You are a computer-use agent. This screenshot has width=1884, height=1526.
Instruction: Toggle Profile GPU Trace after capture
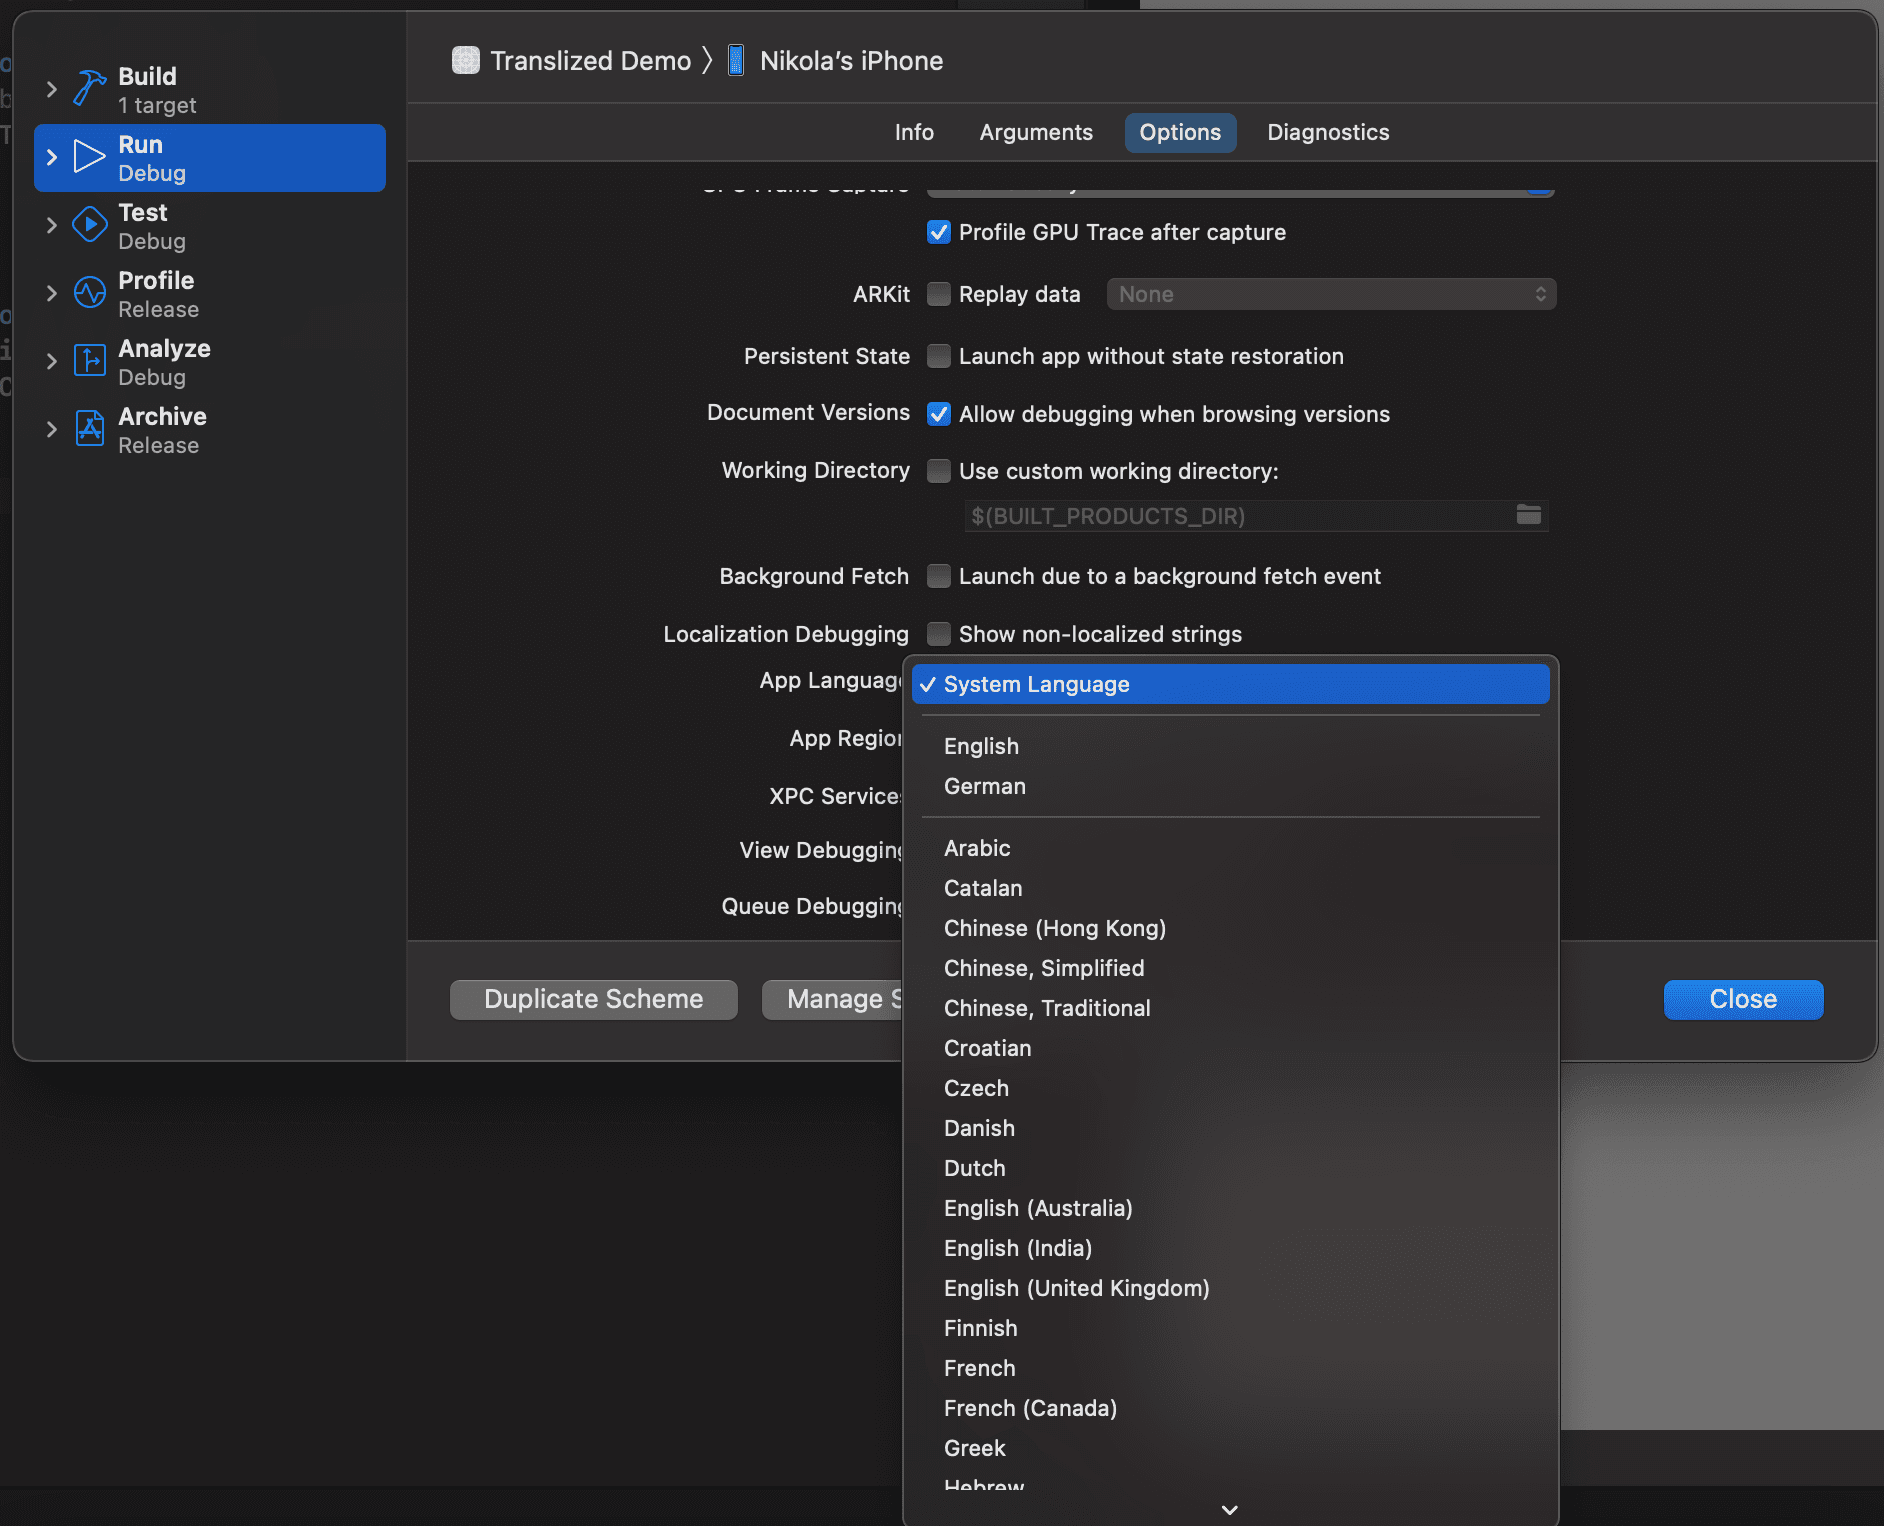[x=939, y=232]
